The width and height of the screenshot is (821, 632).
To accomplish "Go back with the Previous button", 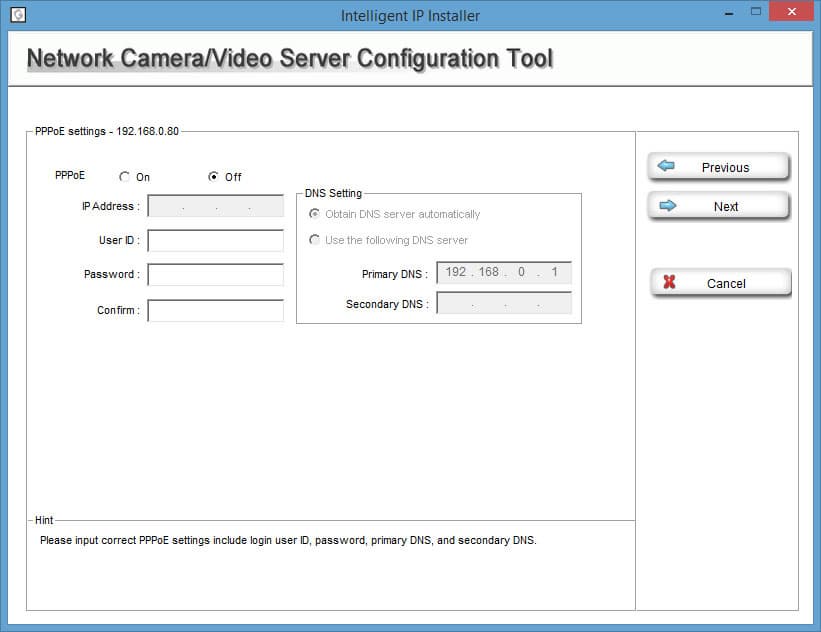I will [718, 167].
